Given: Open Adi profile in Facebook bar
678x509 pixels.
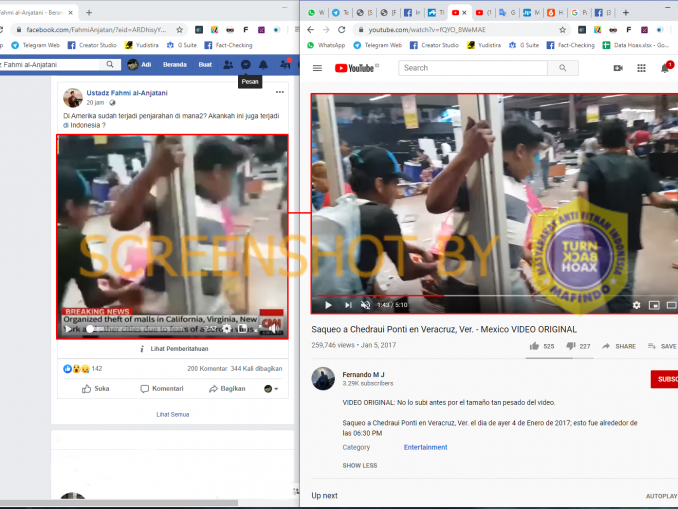Looking at the screenshot, I should point(140,64).
